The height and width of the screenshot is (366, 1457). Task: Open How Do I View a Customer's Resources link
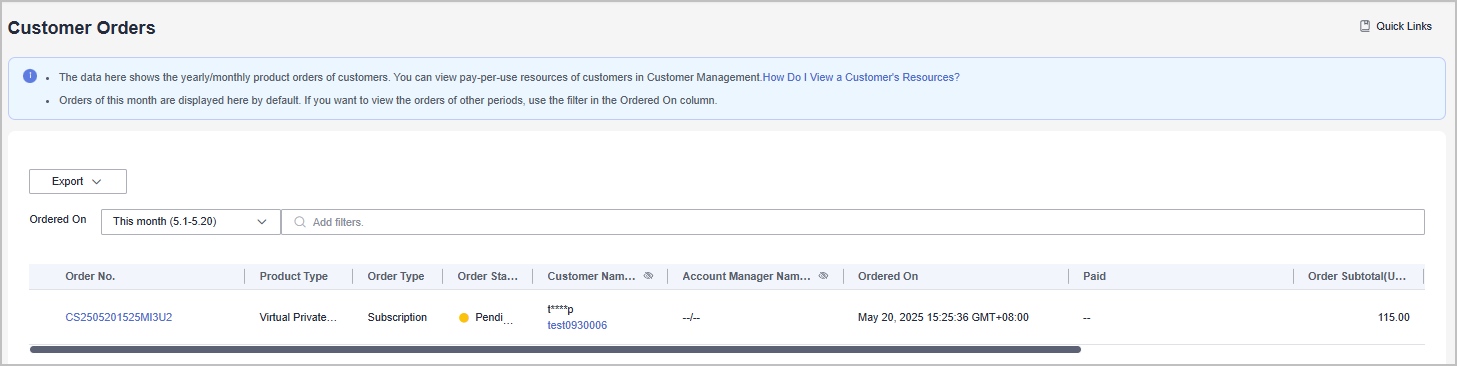pos(861,77)
